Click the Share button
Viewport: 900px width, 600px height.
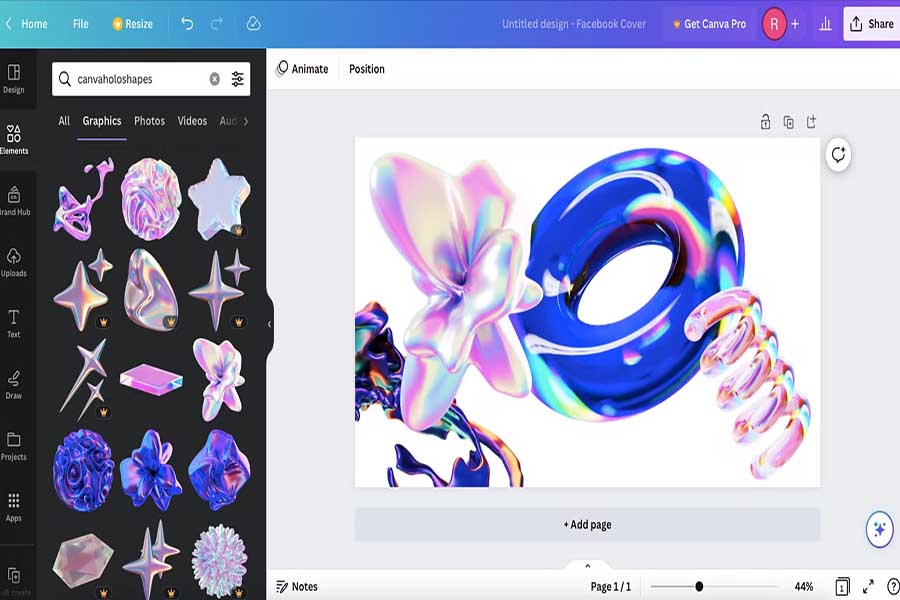click(x=872, y=24)
